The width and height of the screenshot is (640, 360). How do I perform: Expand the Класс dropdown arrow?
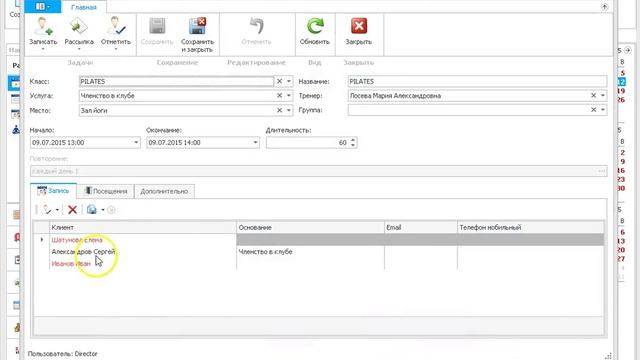pyautogui.click(x=289, y=81)
